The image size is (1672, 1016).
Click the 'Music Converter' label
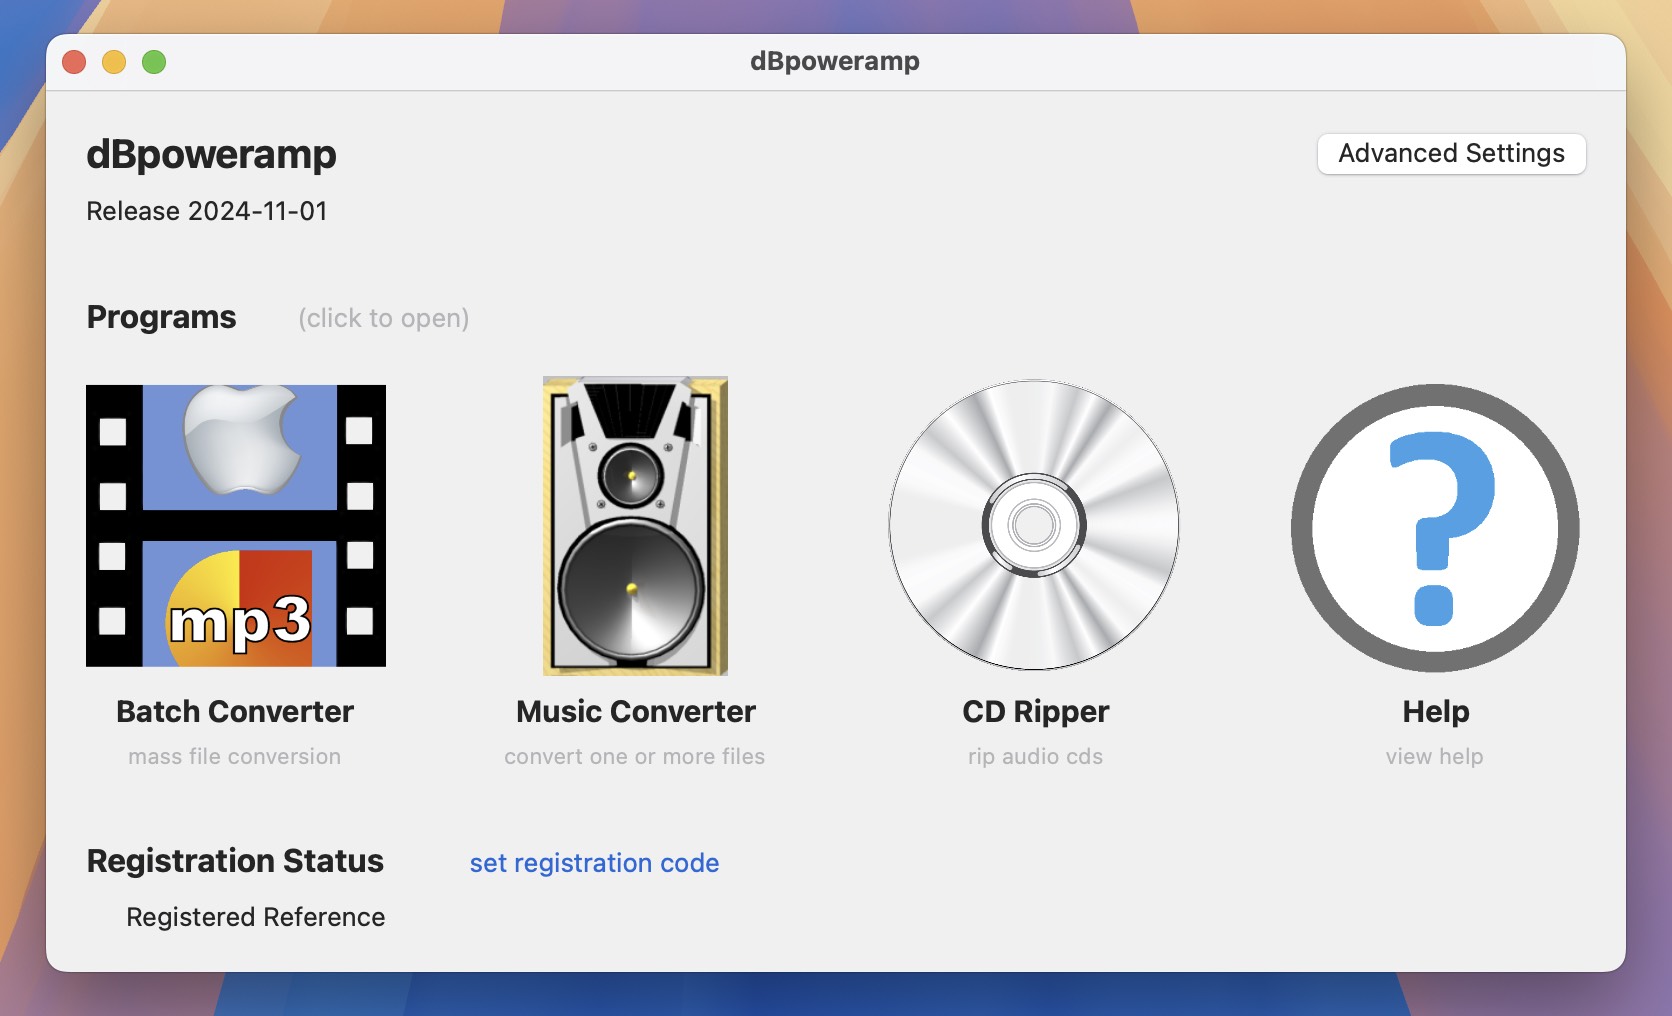click(636, 711)
